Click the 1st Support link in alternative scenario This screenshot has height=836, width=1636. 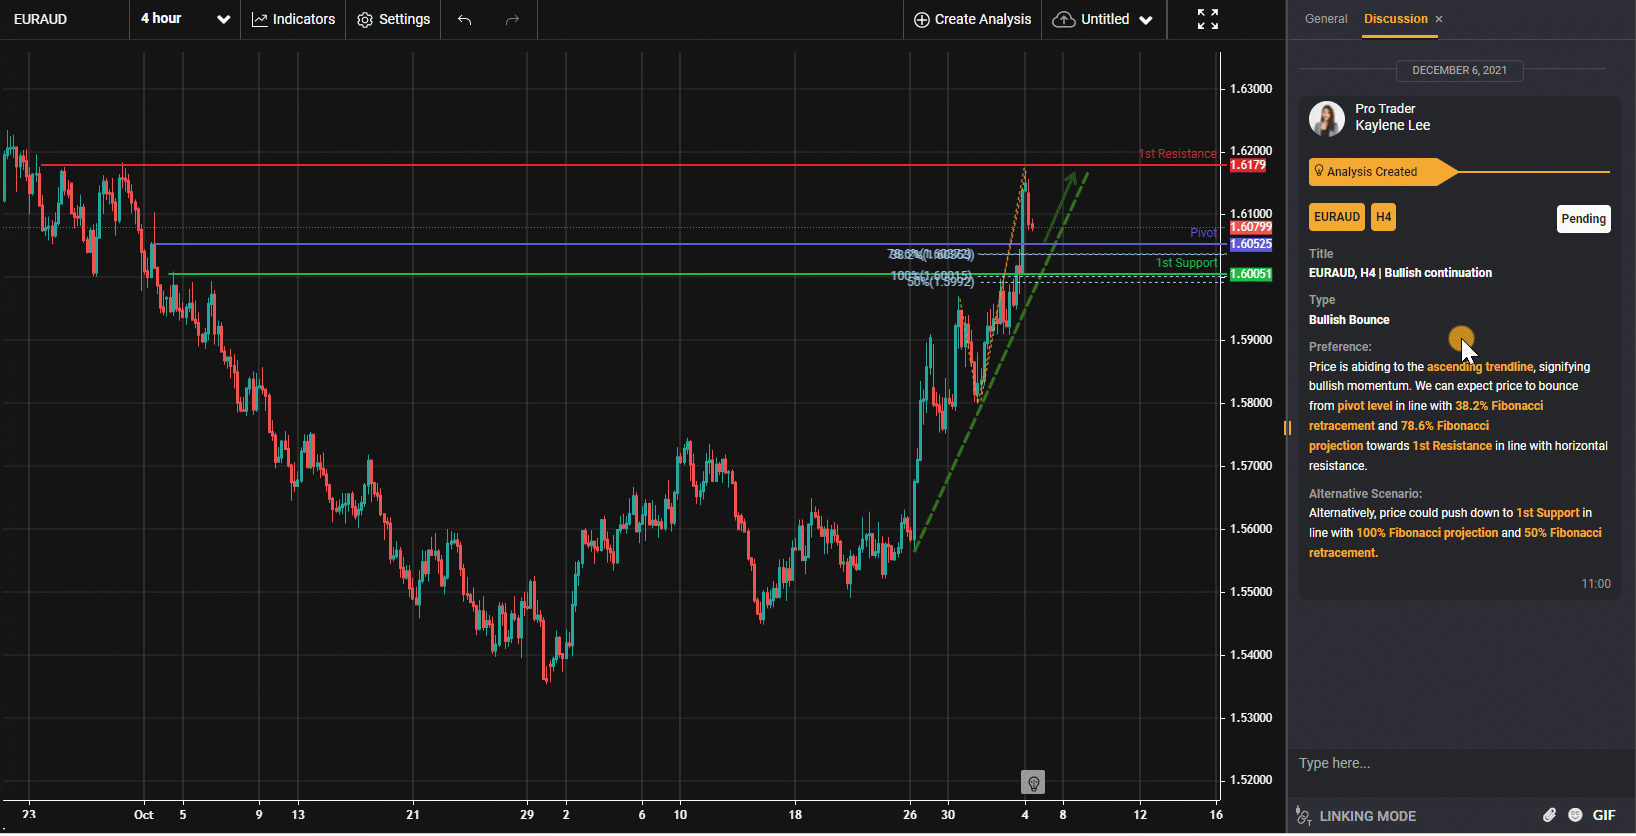pyautogui.click(x=1548, y=513)
